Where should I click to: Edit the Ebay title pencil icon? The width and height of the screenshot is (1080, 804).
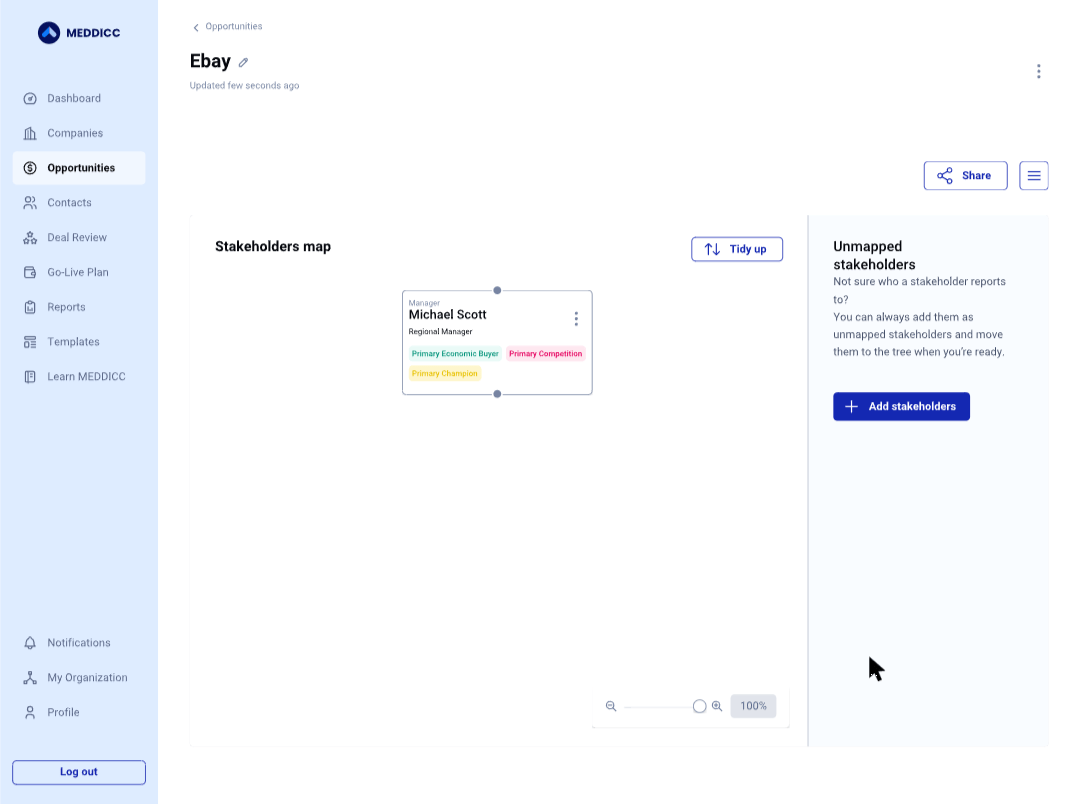(x=243, y=63)
